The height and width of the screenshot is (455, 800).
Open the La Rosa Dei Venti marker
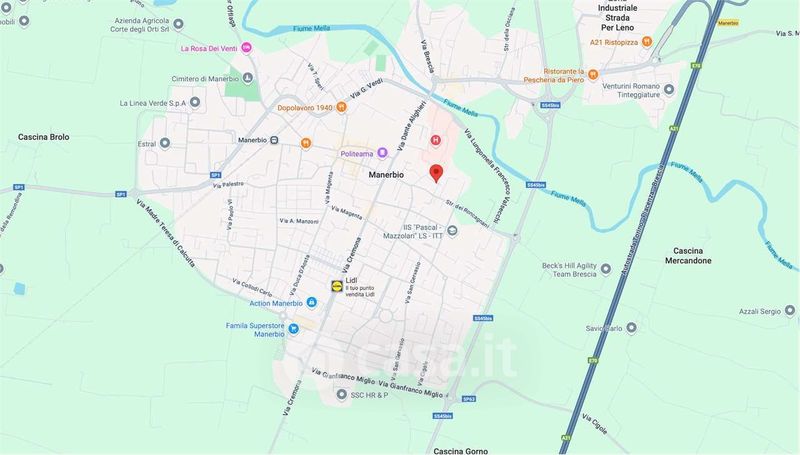pyautogui.click(x=246, y=48)
